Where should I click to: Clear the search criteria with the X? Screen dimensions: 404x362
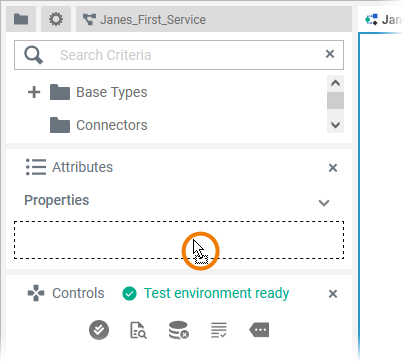coord(330,54)
